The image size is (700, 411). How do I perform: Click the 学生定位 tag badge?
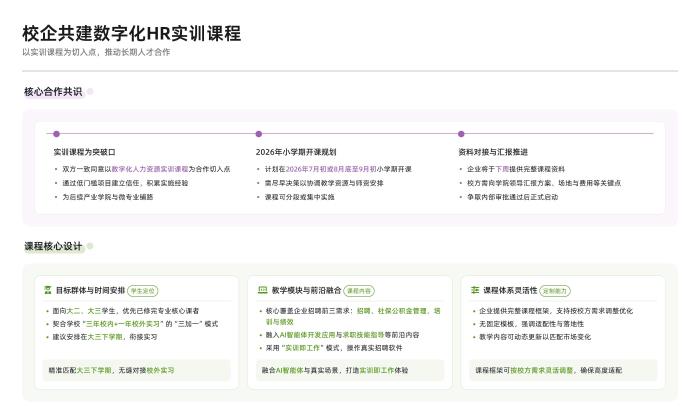click(143, 291)
